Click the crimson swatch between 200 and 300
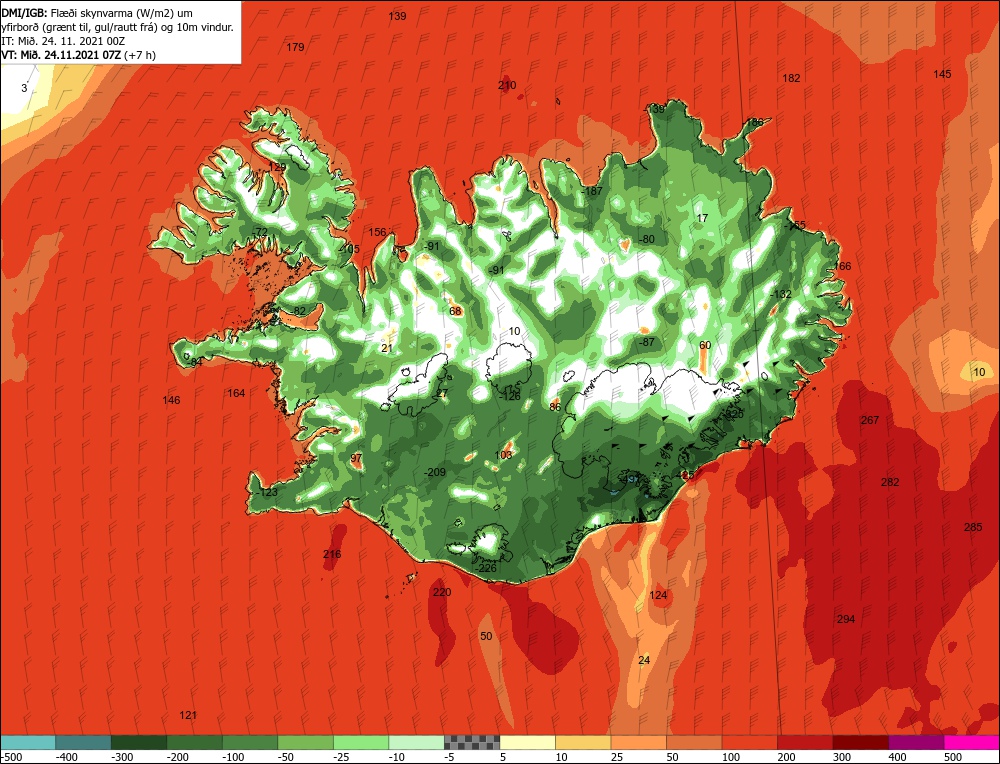This screenshot has height=764, width=1000. (805, 742)
